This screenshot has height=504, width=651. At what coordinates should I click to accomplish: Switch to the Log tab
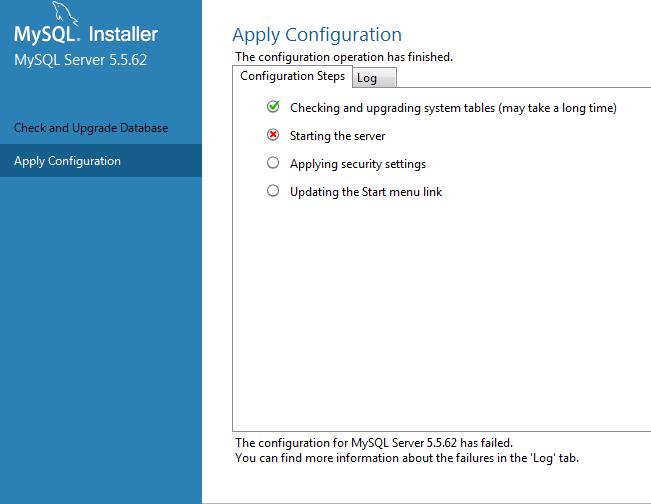[x=374, y=78]
